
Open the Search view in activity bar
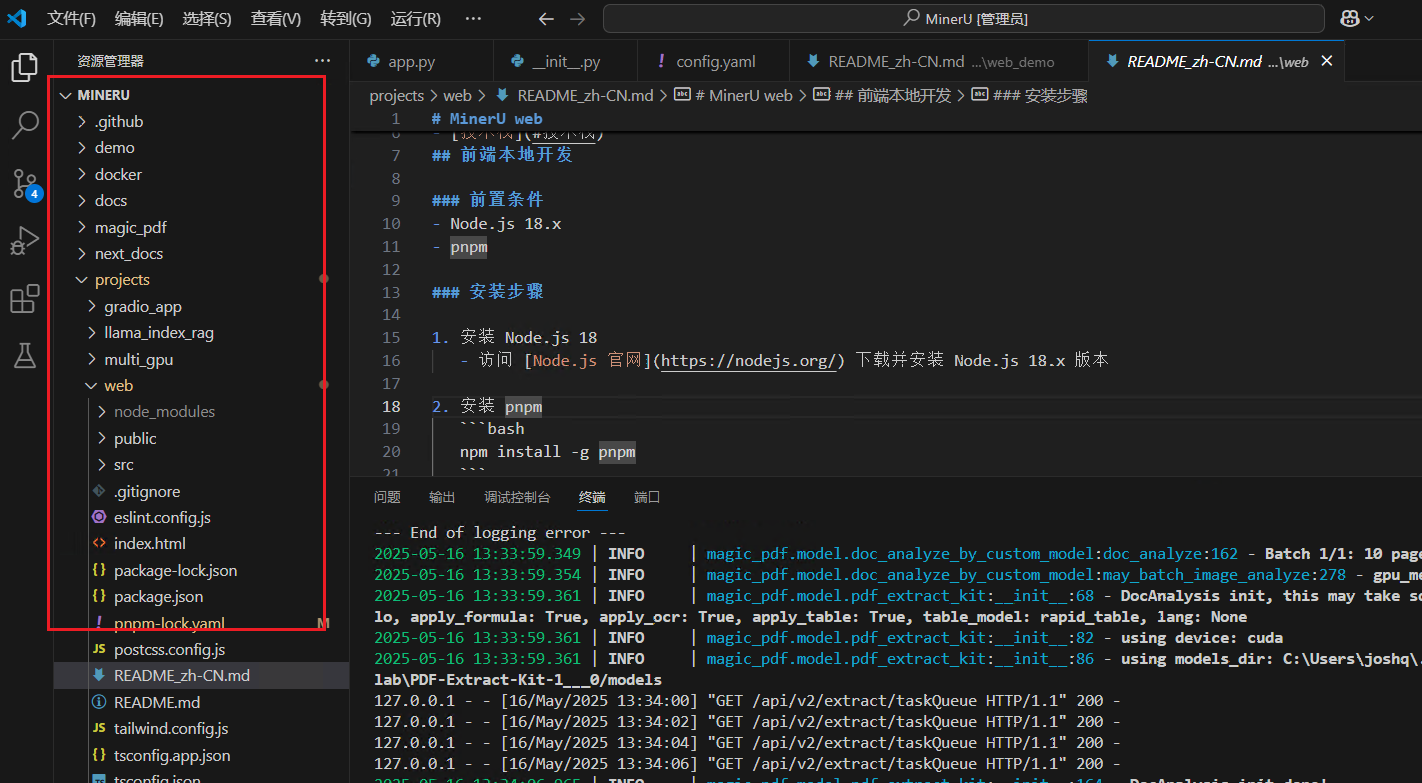(x=24, y=125)
